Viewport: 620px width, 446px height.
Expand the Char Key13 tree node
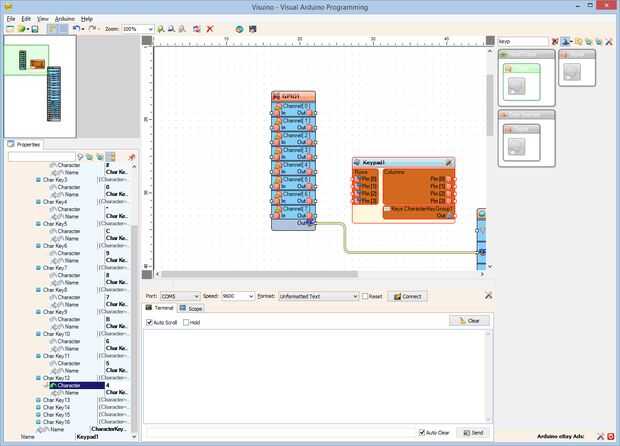point(38,400)
